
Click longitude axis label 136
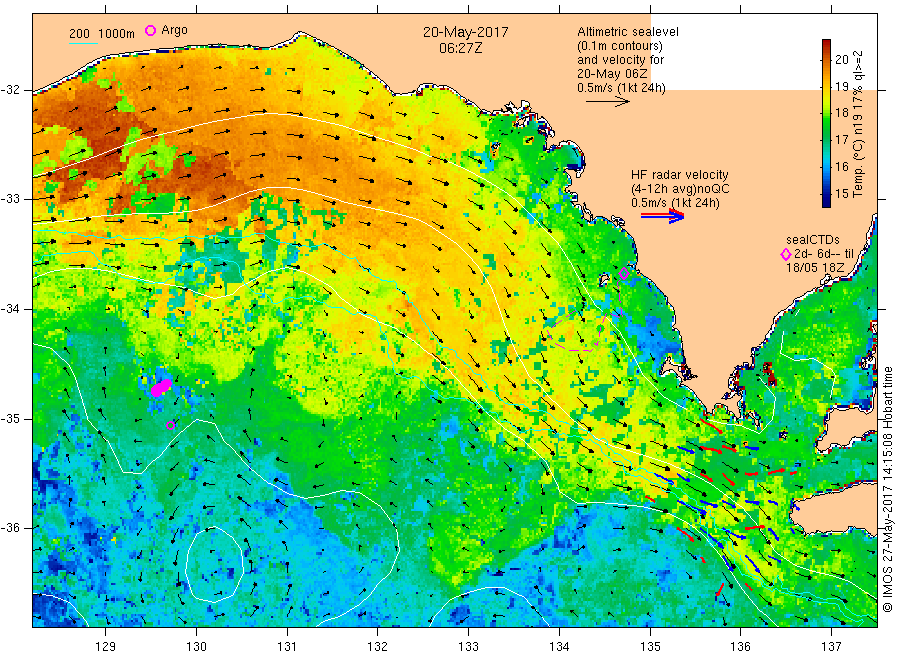tap(740, 647)
